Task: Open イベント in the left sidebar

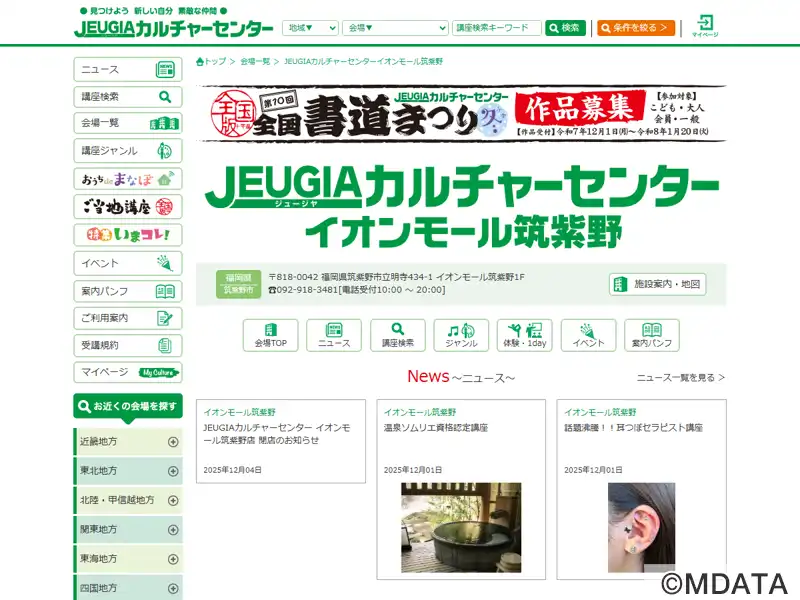Action: (x=128, y=263)
